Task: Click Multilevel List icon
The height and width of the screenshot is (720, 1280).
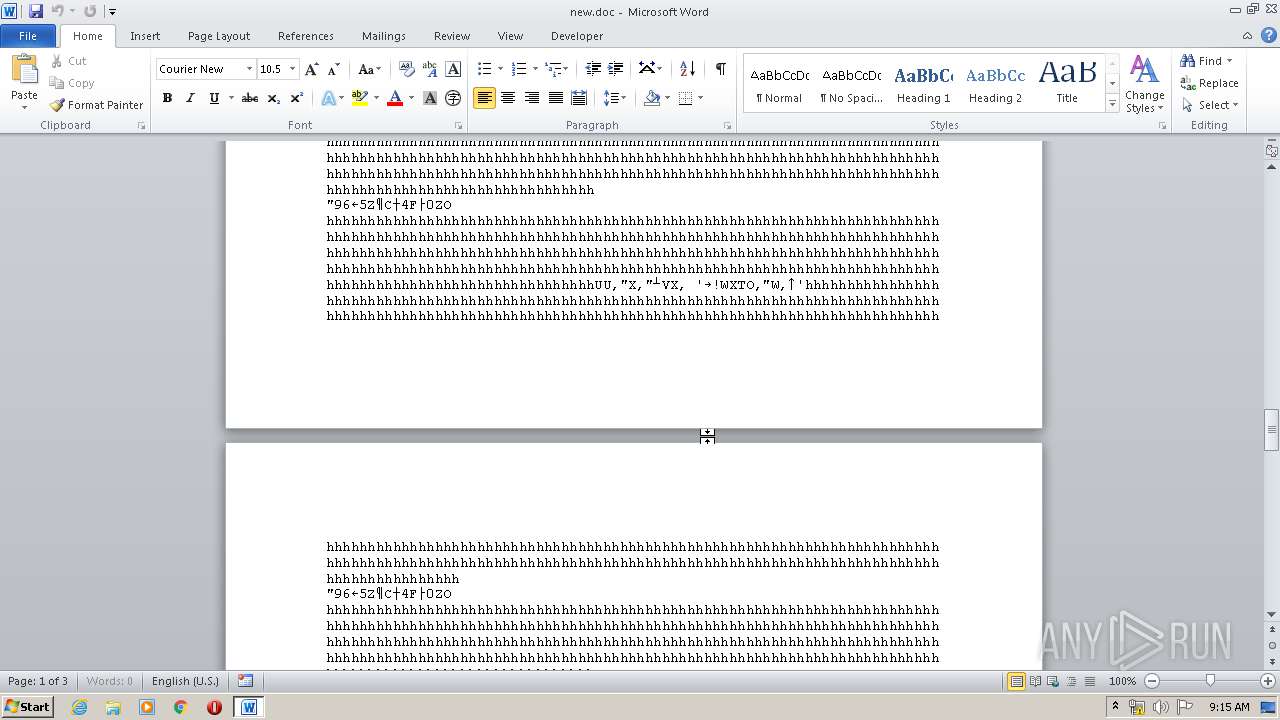Action: tap(553, 69)
